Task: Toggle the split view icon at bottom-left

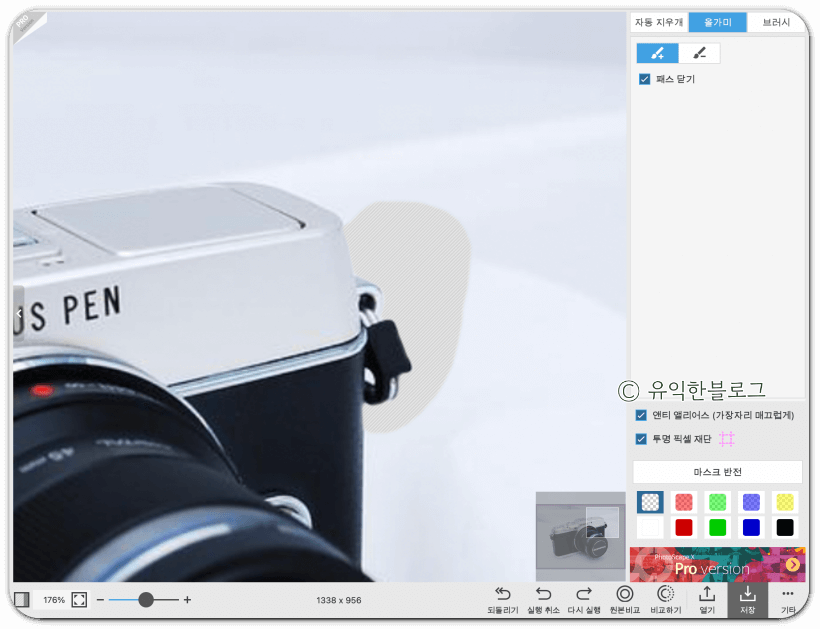Action: [x=22, y=600]
